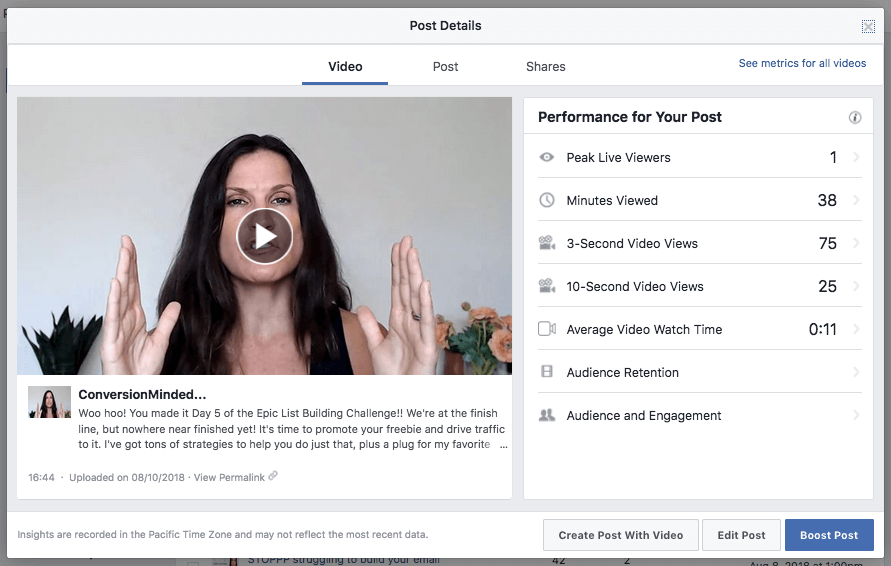891x566 pixels.
Task: Click the 16:44 video duration text
Action: pyautogui.click(x=41, y=477)
